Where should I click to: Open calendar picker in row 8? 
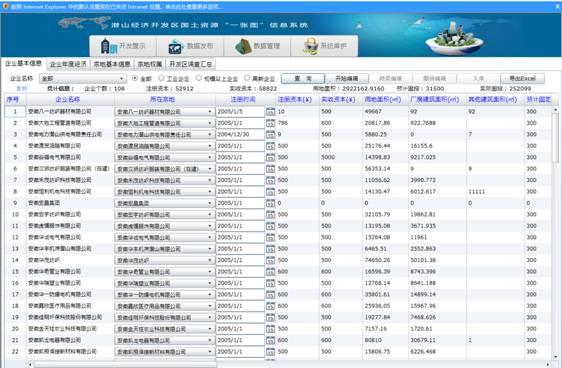click(270, 192)
